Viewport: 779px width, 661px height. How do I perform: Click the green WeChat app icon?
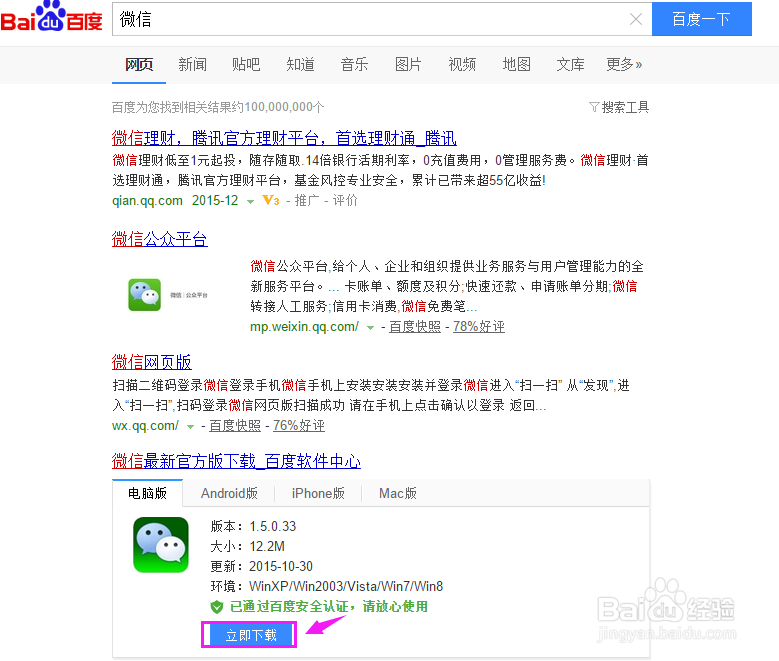pos(161,545)
